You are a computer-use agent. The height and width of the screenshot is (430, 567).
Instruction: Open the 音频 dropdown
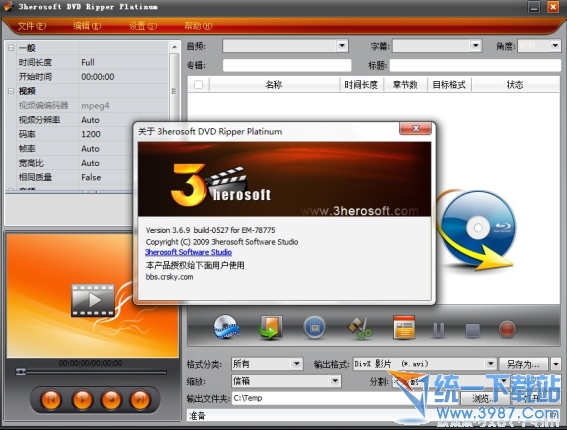coord(342,46)
